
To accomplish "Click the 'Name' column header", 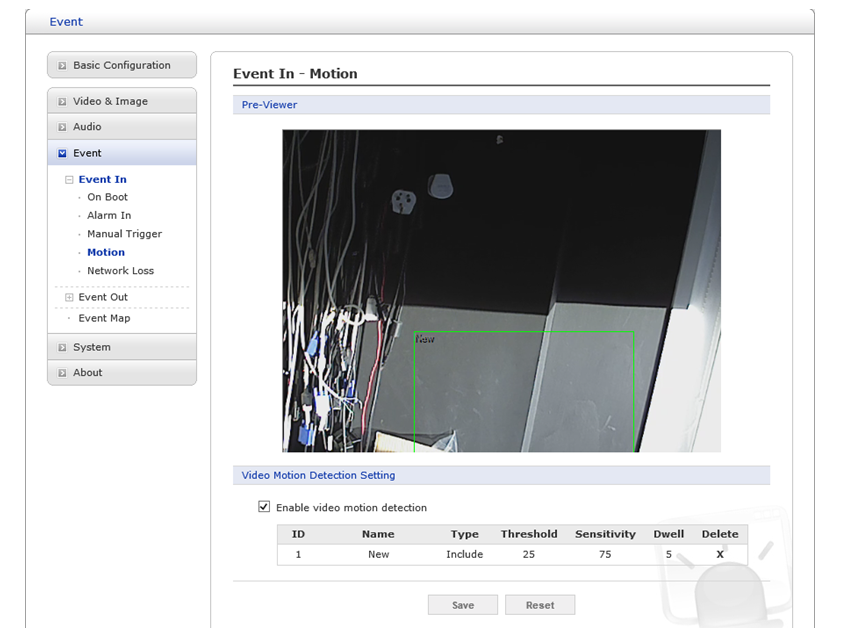I will pyautogui.click(x=378, y=534).
